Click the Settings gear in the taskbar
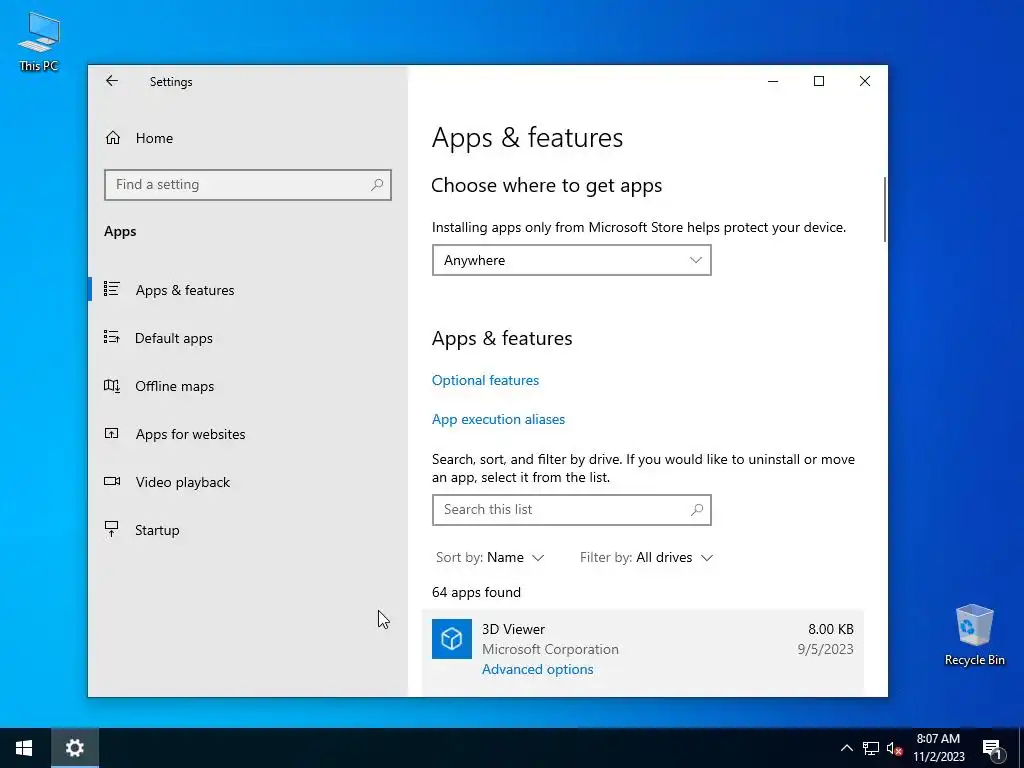 [x=74, y=748]
